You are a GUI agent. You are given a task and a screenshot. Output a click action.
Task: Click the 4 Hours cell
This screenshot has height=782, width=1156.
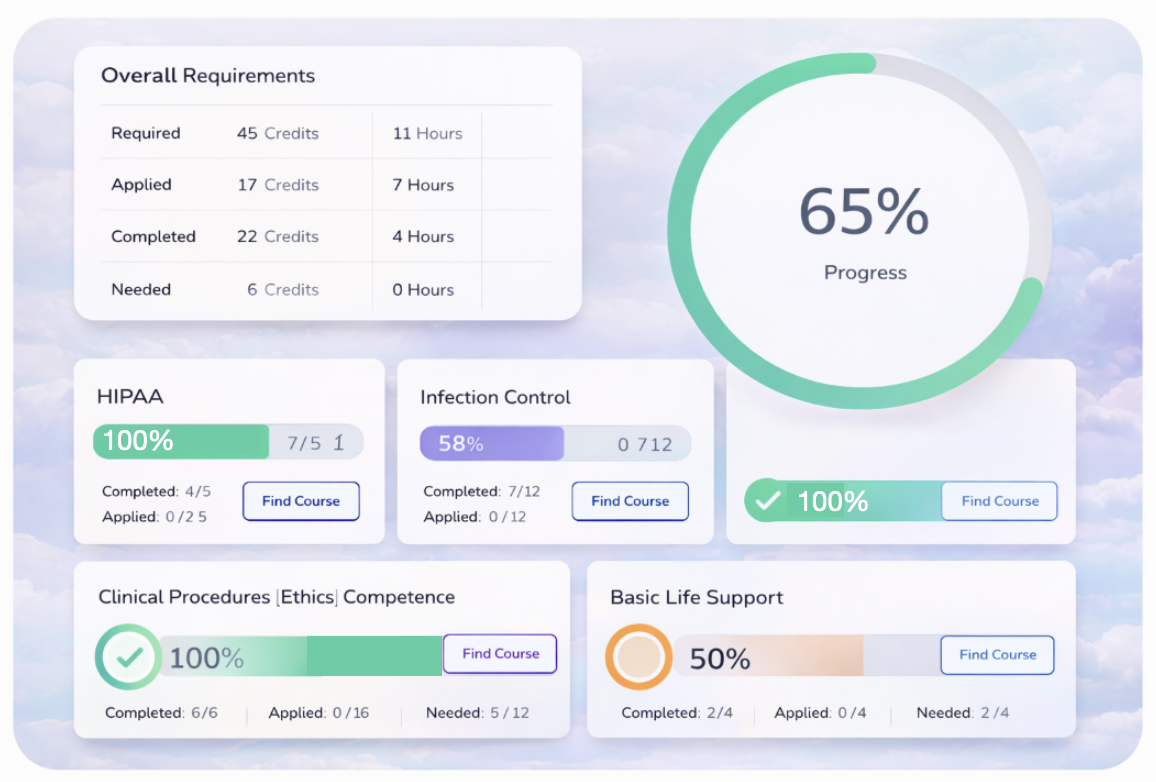tap(423, 237)
